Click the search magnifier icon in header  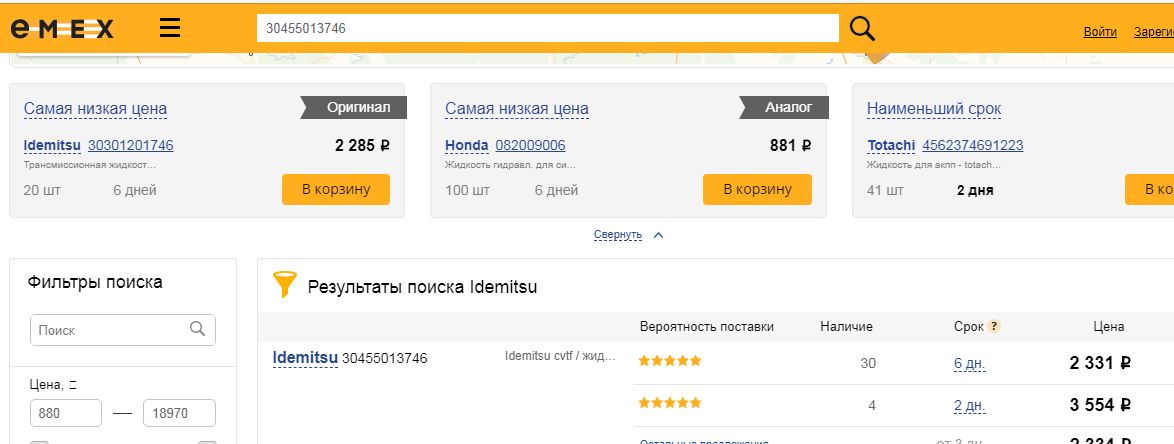862,29
